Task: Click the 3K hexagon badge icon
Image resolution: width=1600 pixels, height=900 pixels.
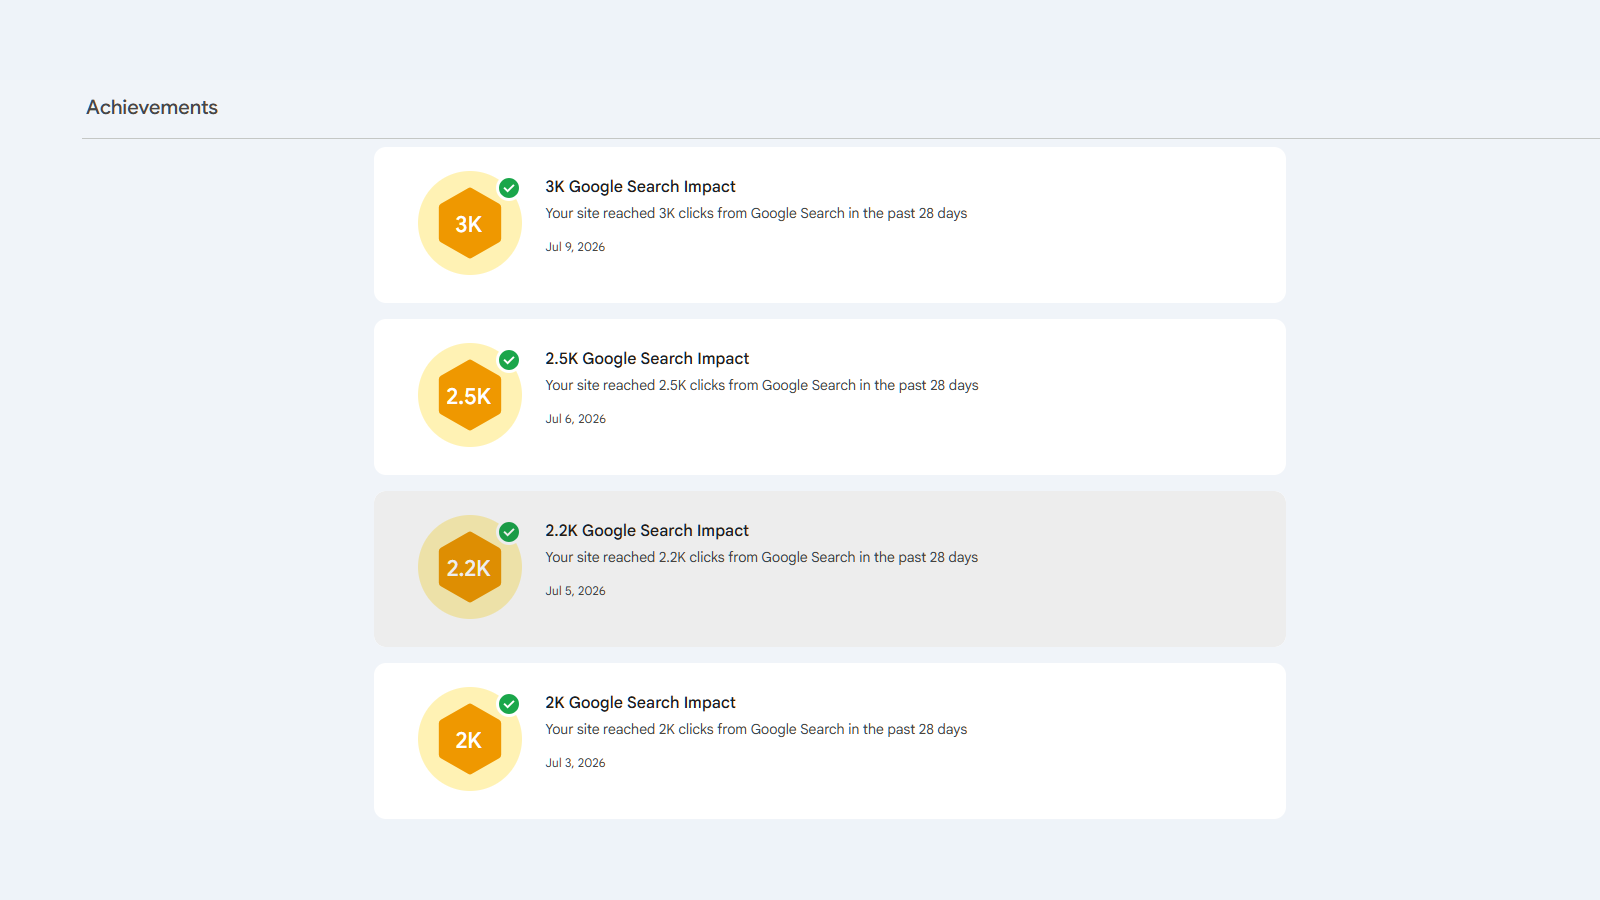Action: click(x=469, y=223)
